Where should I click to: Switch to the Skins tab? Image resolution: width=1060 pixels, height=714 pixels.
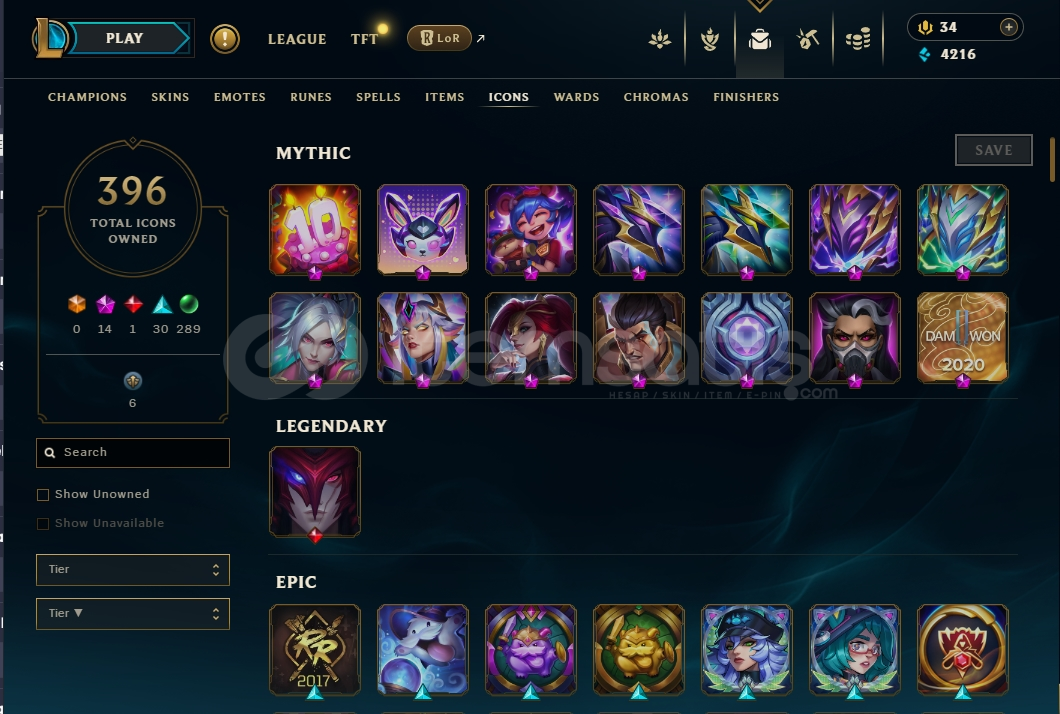coord(170,97)
